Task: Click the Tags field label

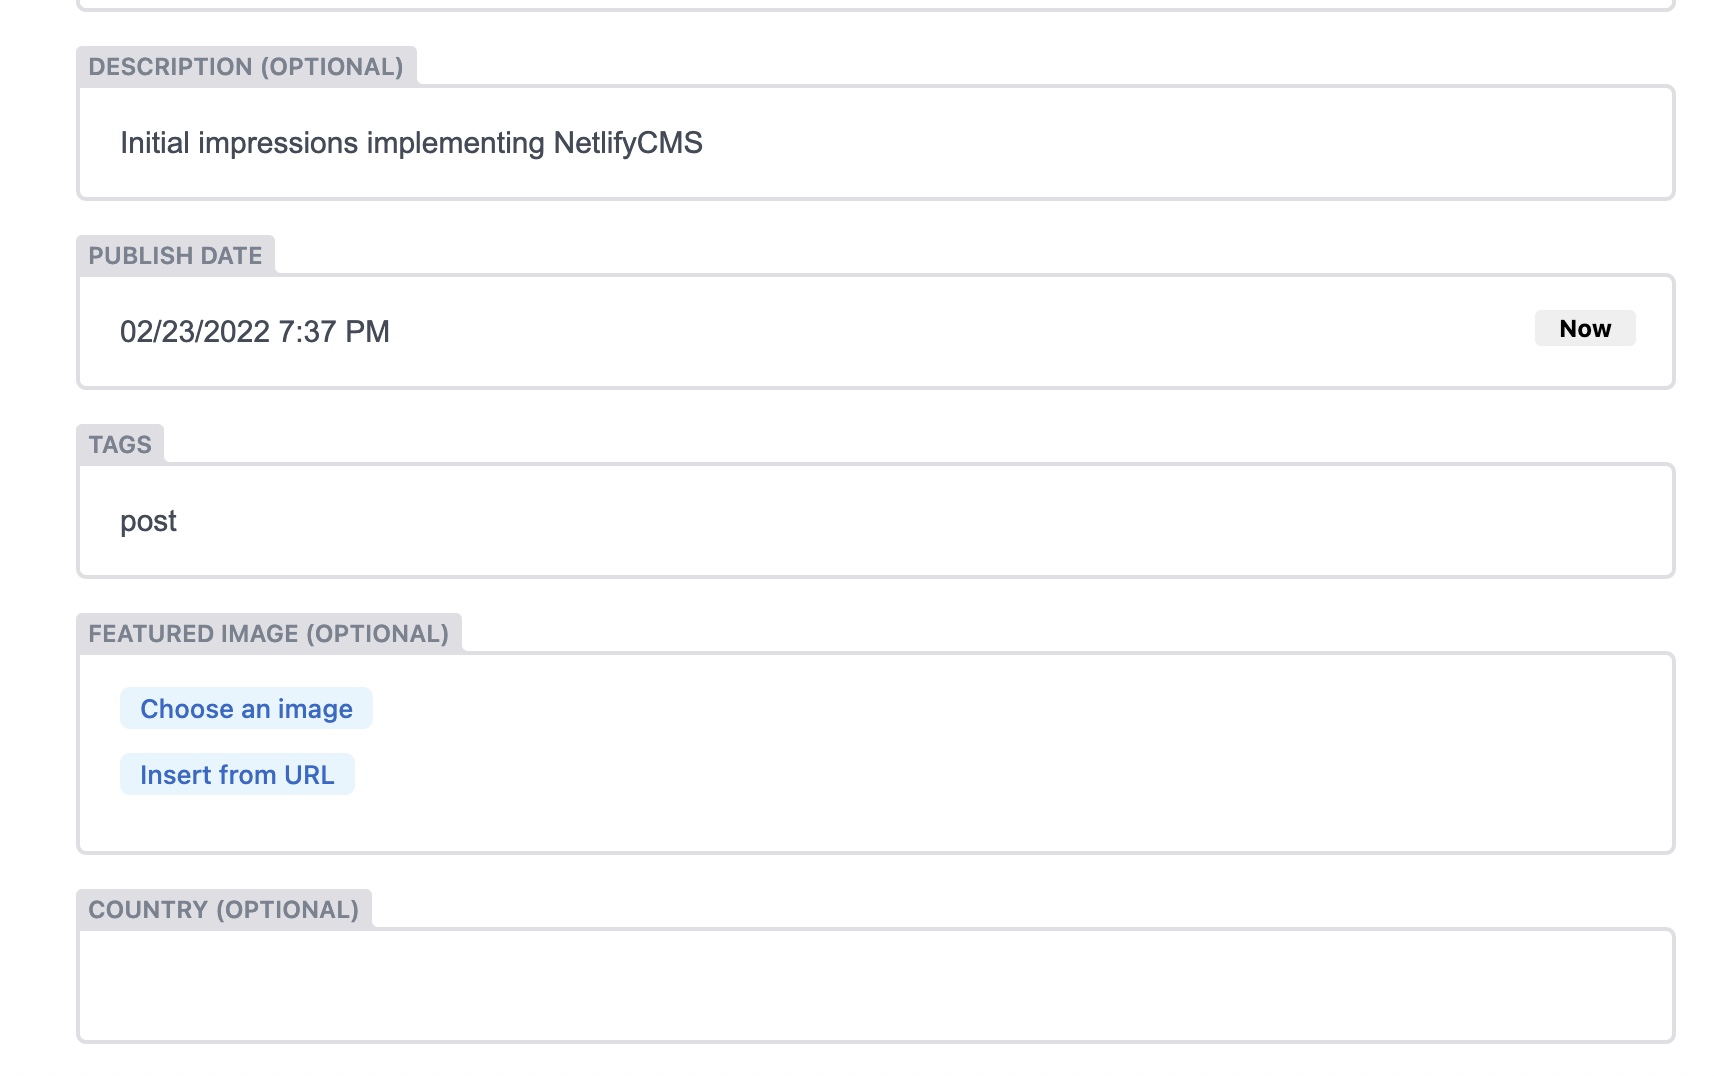Action: pos(120,445)
